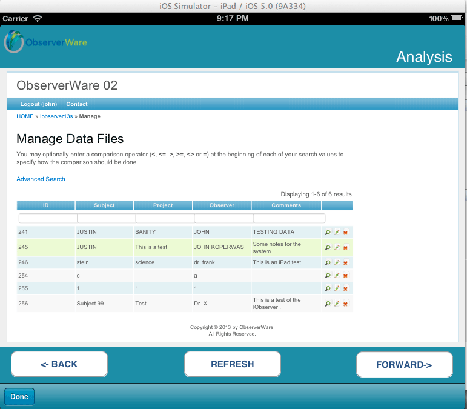467x409 pixels.
Task: Click the 9:17 PM status bar clock
Action: click(232, 18)
